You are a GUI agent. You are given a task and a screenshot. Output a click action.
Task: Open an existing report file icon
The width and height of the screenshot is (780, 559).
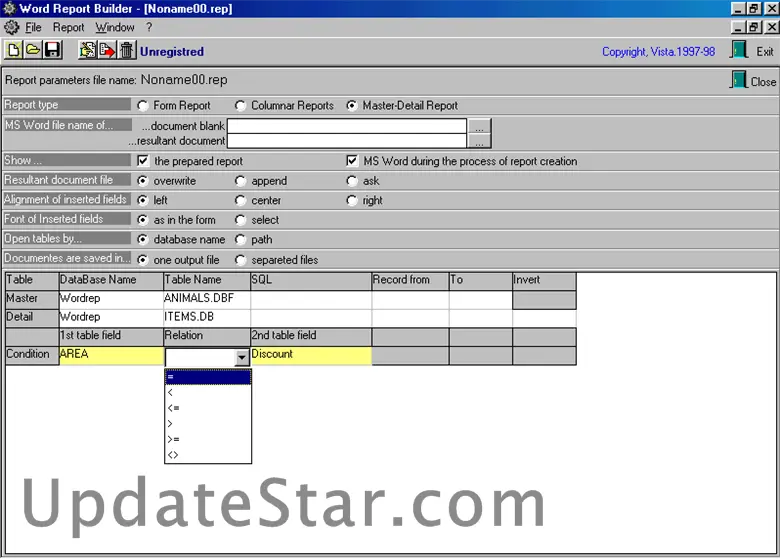point(33,50)
